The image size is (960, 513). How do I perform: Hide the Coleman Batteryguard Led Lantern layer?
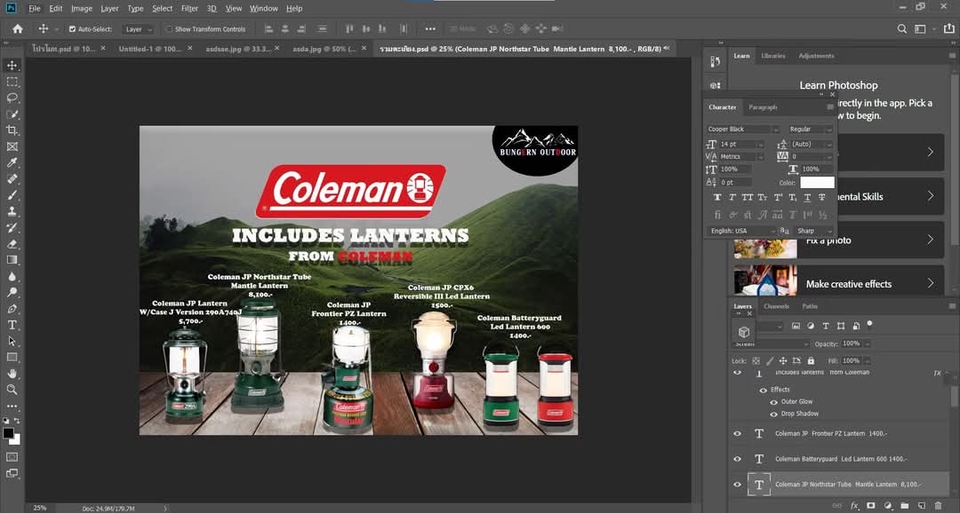click(x=738, y=459)
